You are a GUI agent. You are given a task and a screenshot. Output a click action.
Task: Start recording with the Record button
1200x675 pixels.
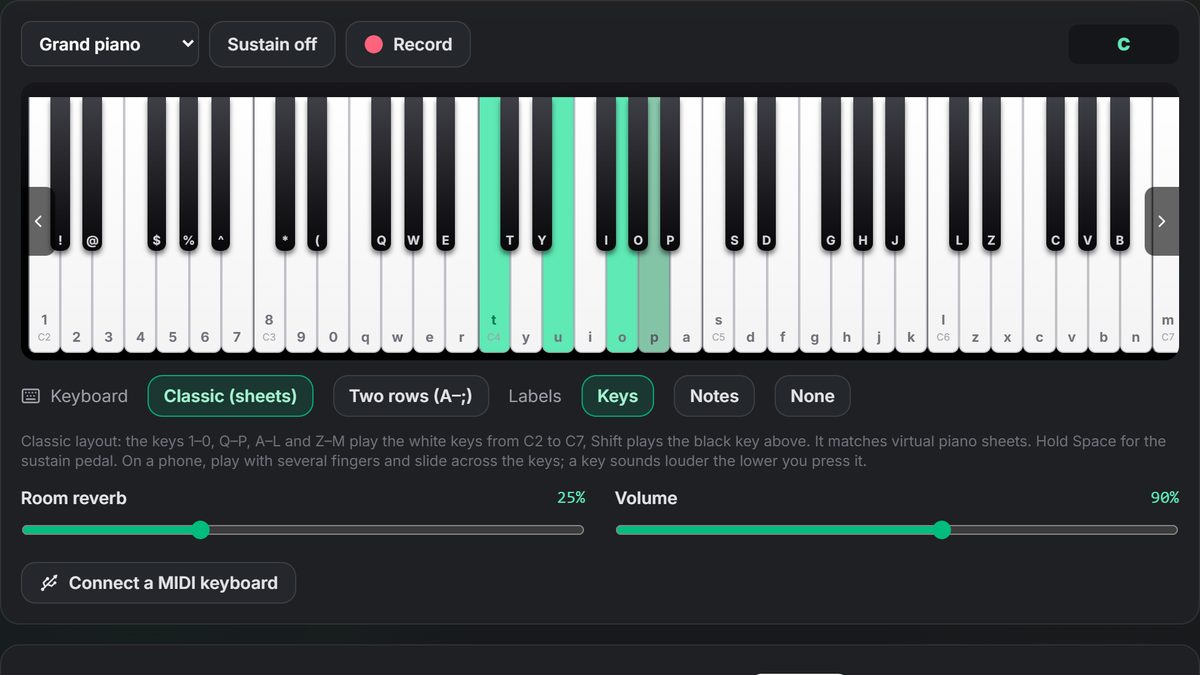pos(408,44)
